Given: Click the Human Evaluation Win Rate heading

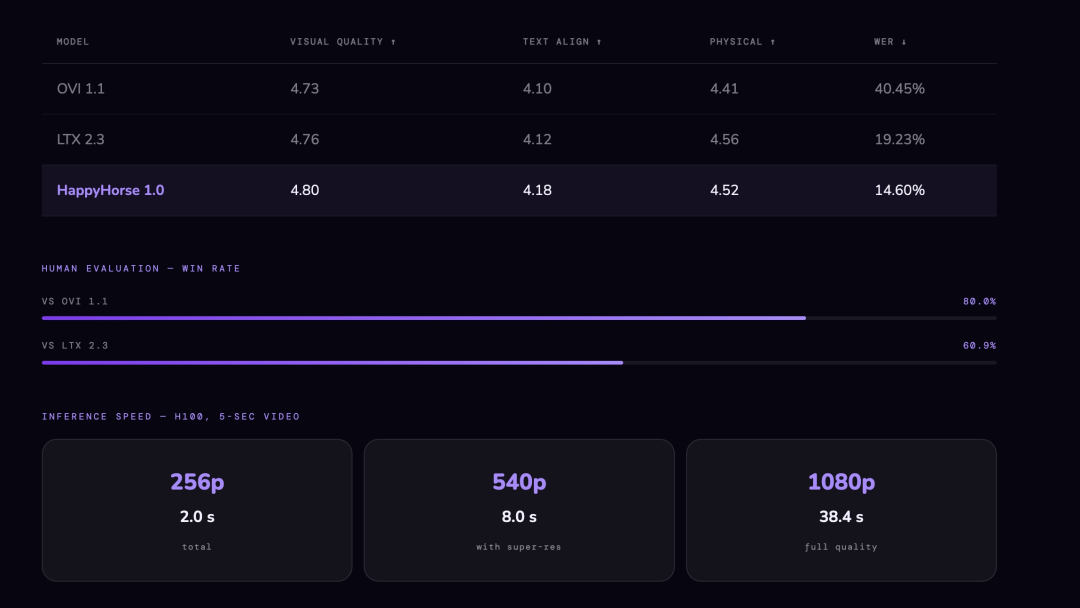Looking at the screenshot, I should pyautogui.click(x=141, y=269).
